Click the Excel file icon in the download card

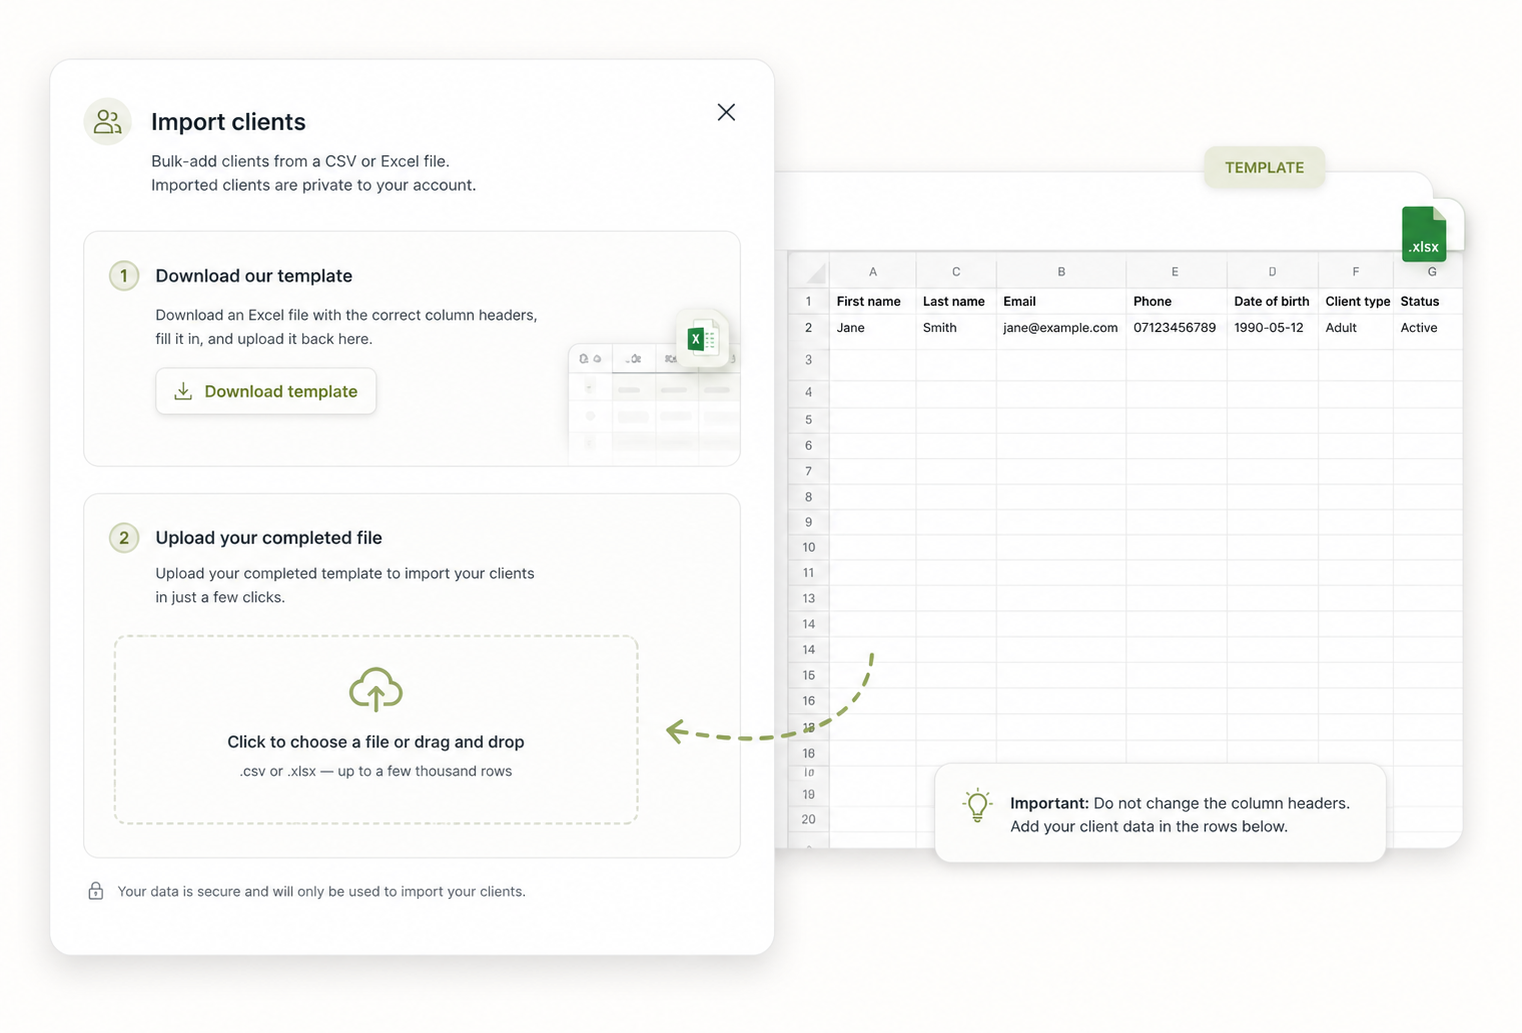tap(702, 339)
